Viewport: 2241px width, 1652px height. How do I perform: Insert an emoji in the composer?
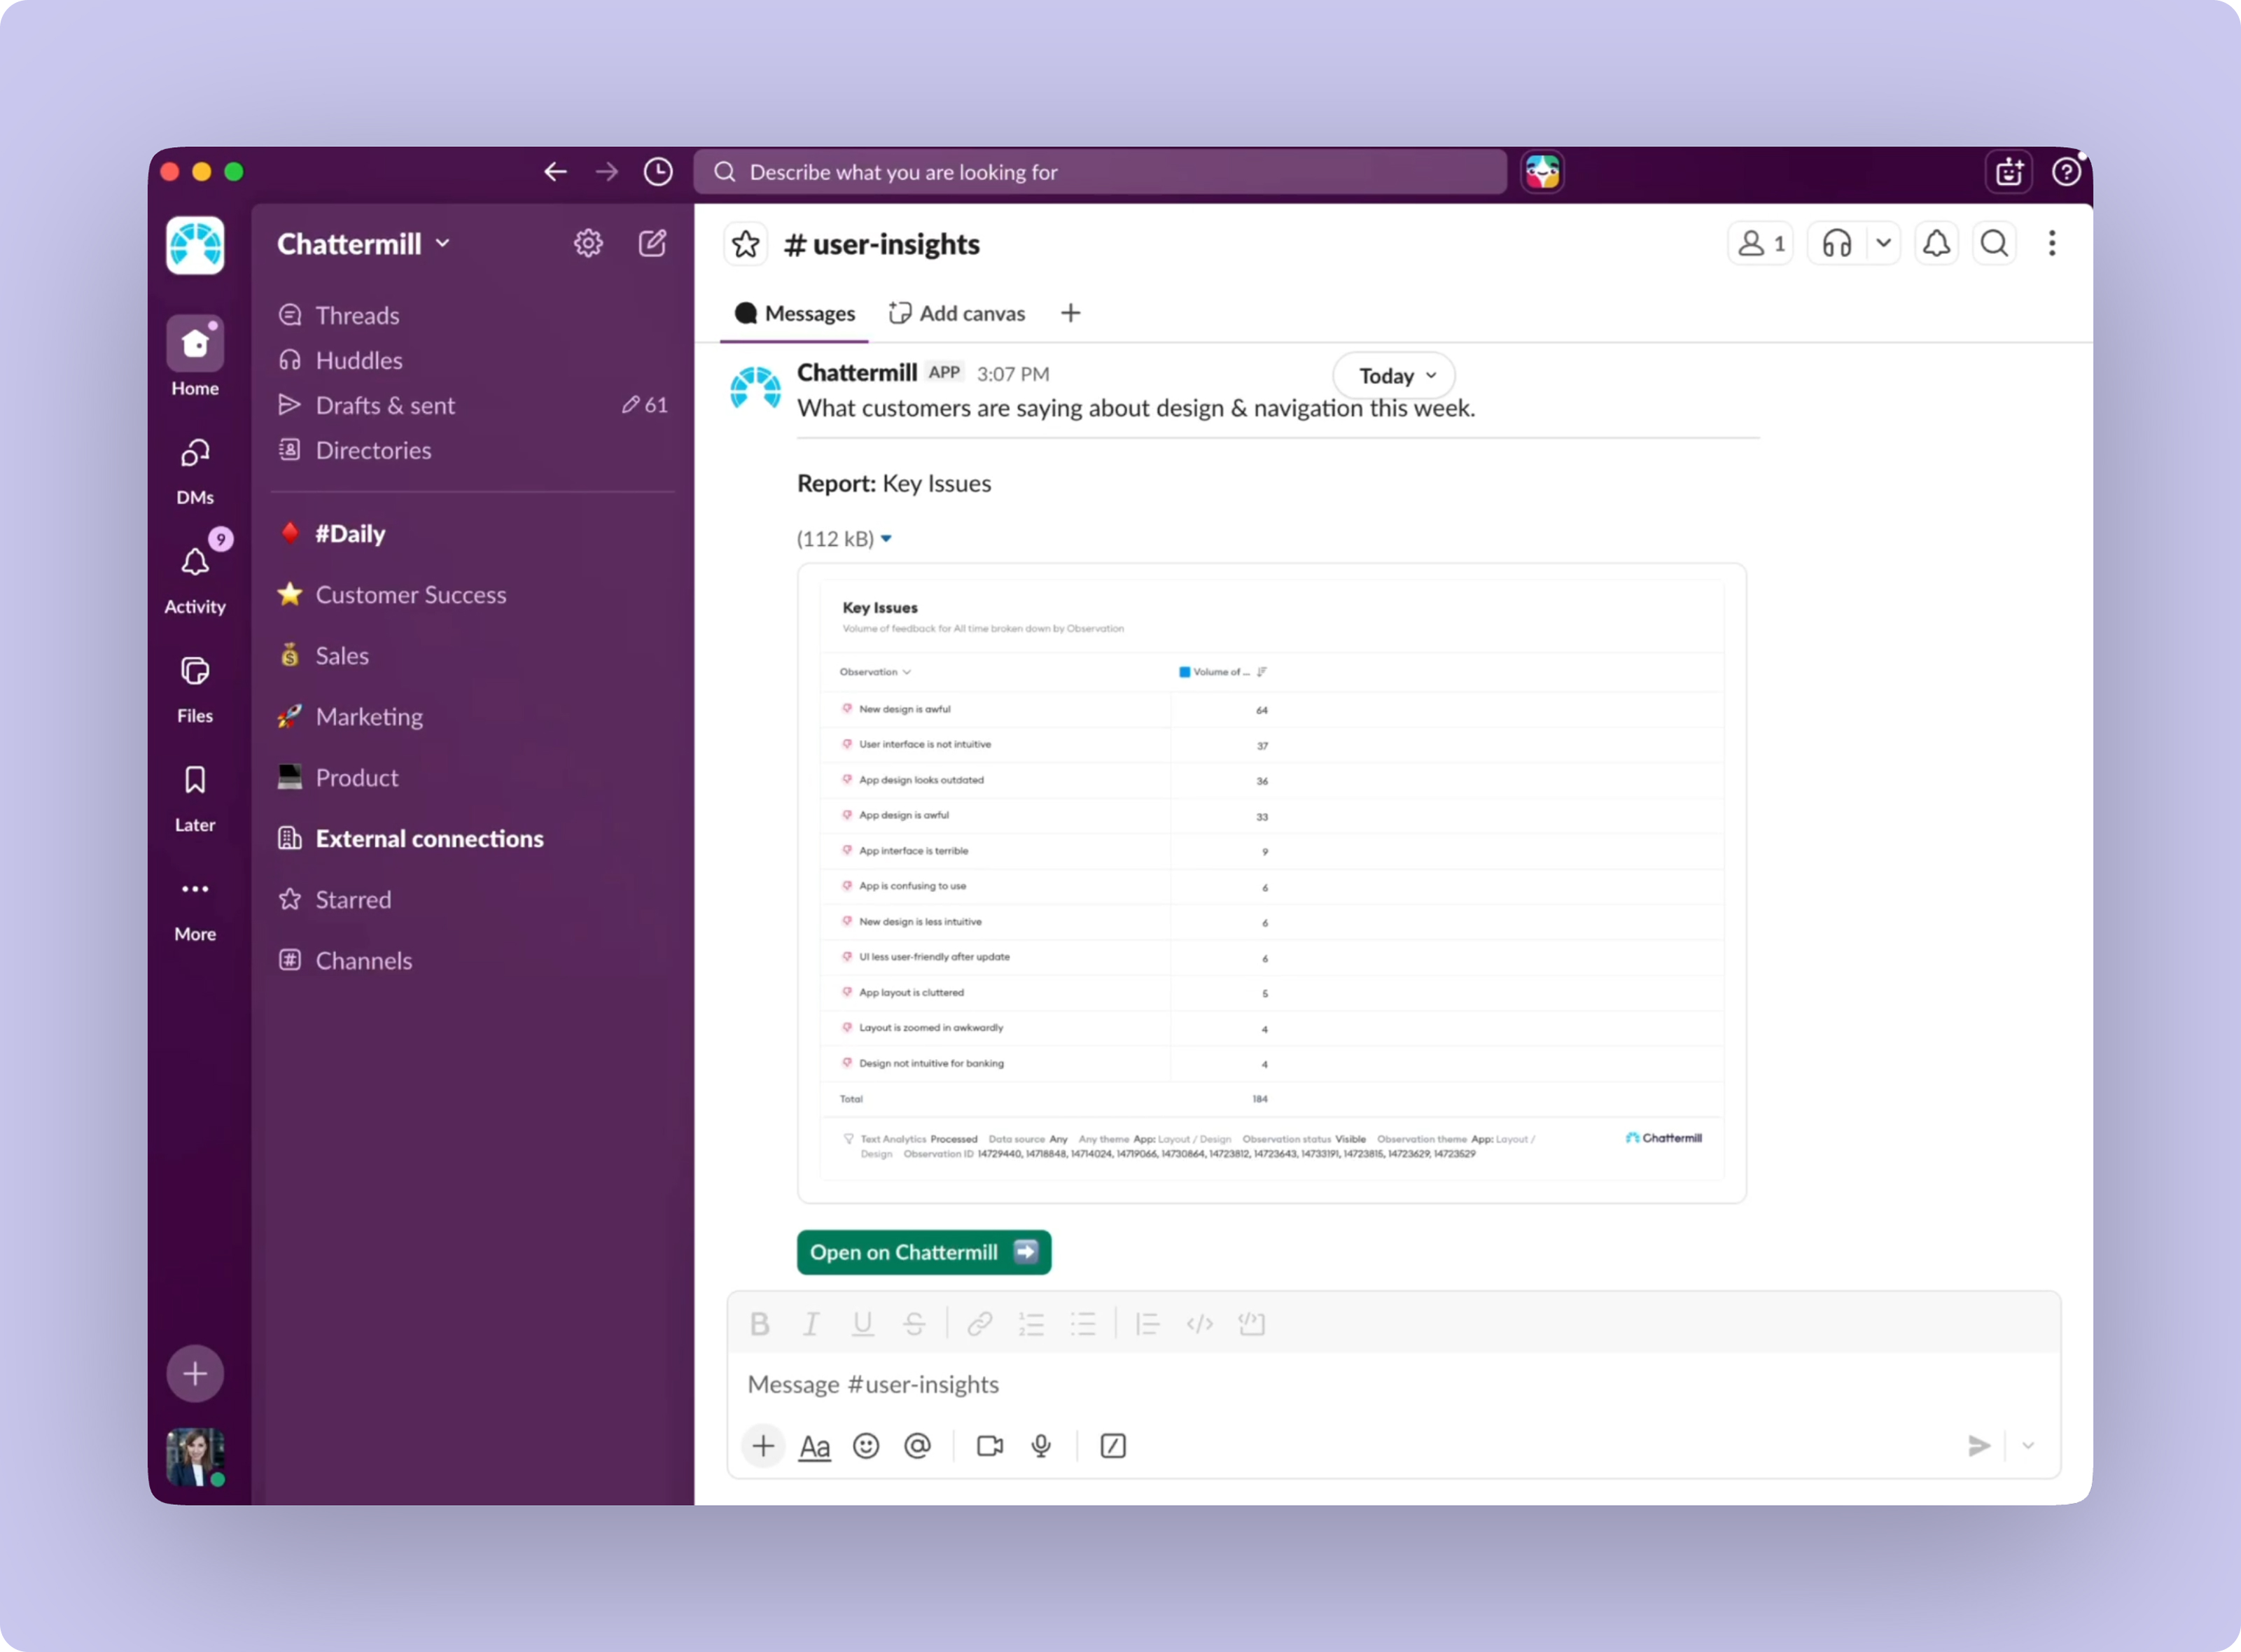coord(866,1446)
